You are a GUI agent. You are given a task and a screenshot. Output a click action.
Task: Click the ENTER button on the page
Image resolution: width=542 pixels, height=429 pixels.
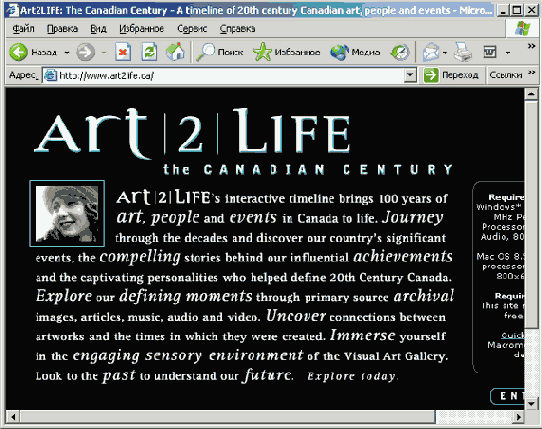pos(508,396)
